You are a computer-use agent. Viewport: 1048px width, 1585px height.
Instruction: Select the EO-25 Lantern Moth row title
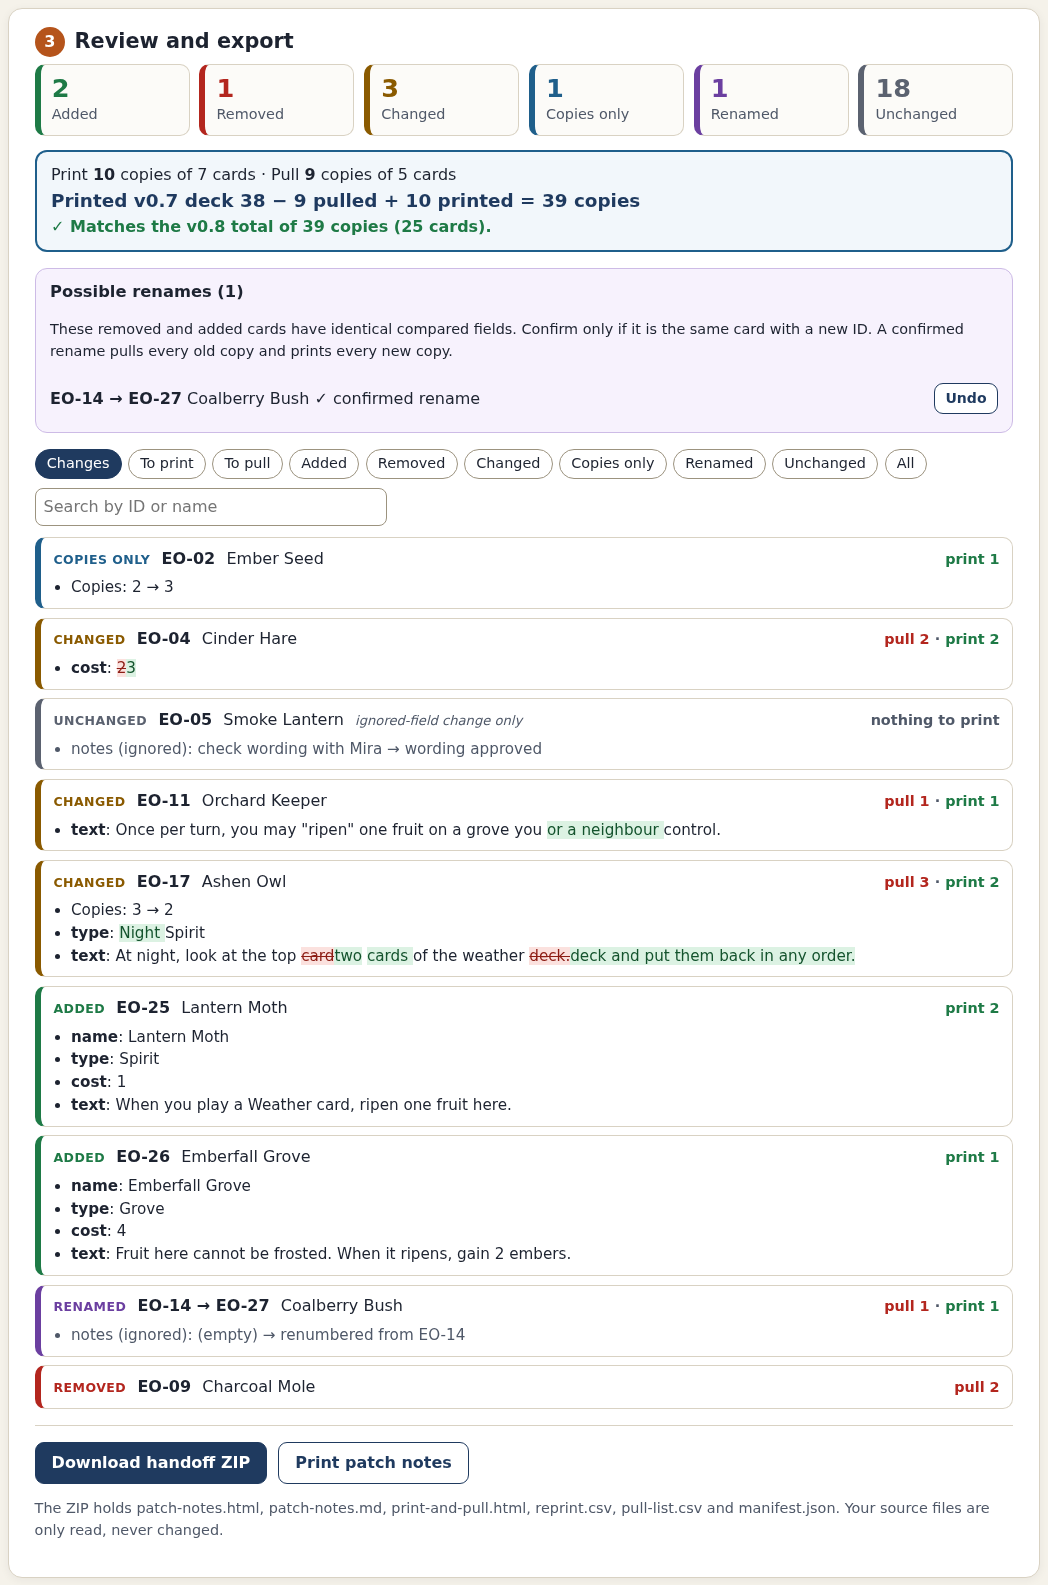pyautogui.click(x=202, y=1008)
